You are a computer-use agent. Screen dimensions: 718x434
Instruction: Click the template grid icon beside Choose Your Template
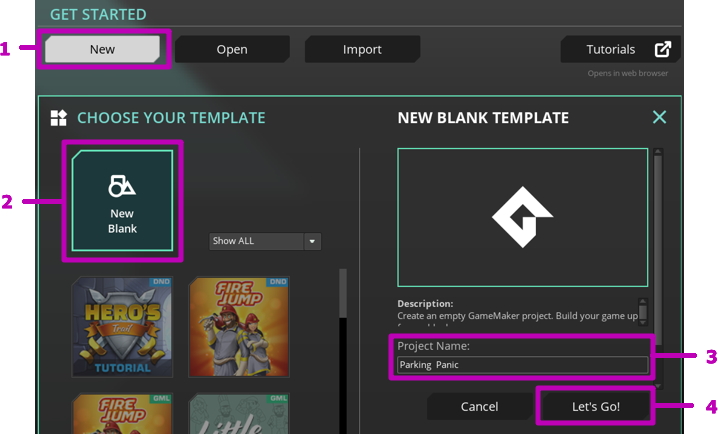[59, 118]
